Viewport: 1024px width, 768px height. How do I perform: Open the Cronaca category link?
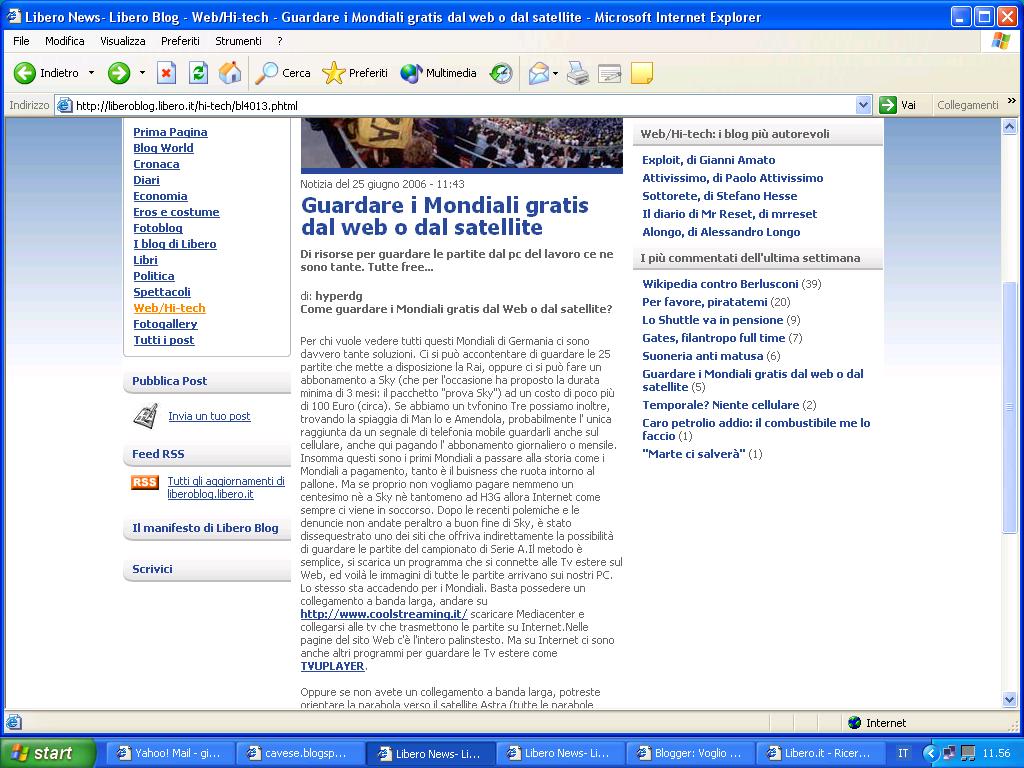pos(156,164)
